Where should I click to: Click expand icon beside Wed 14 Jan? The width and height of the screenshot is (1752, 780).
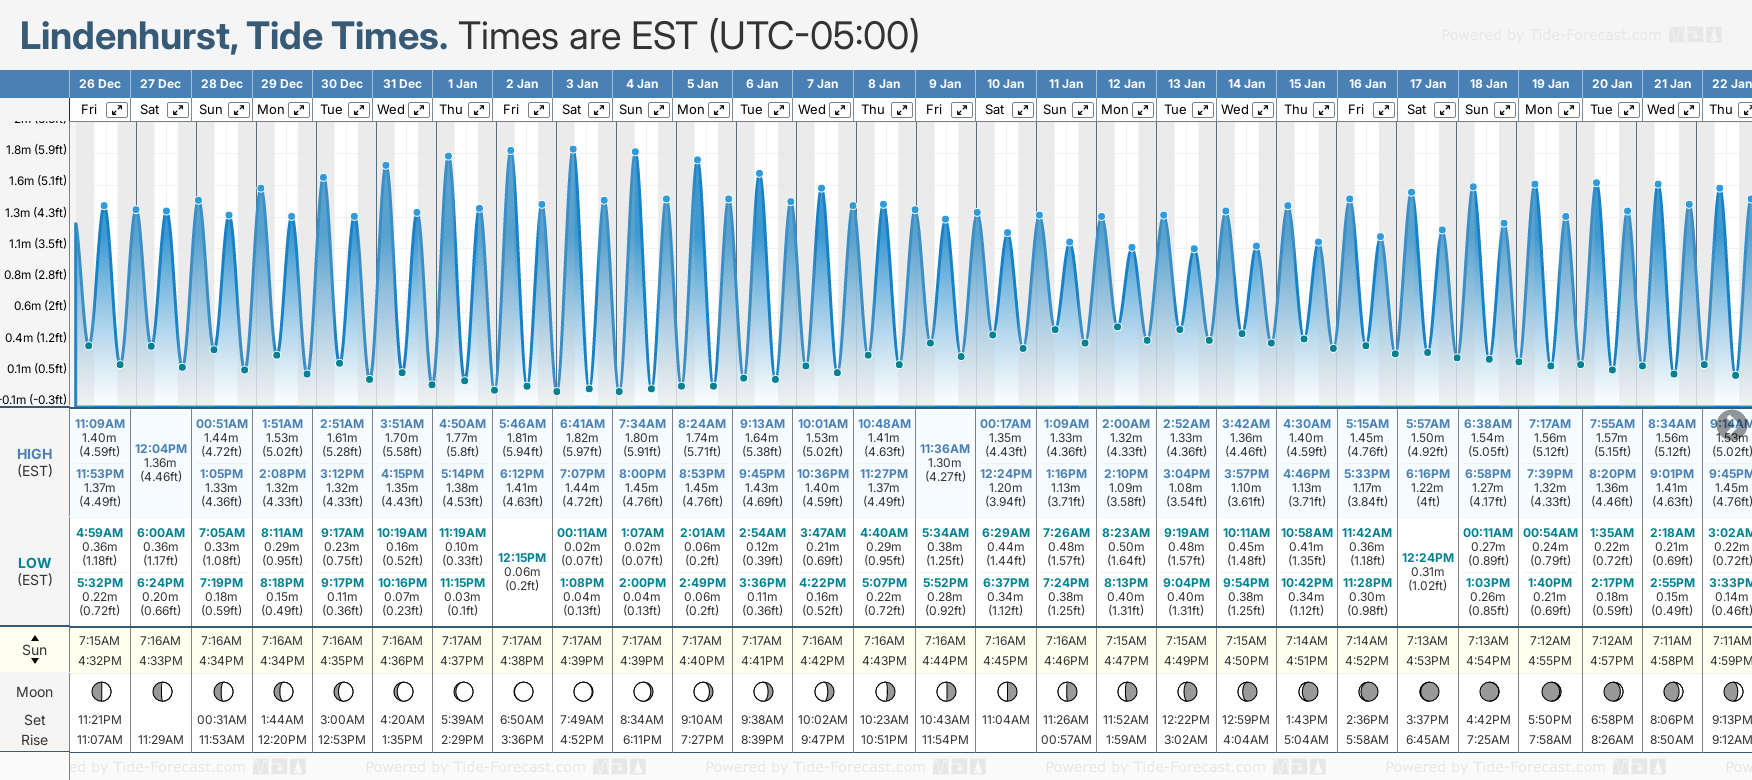(x=1263, y=110)
